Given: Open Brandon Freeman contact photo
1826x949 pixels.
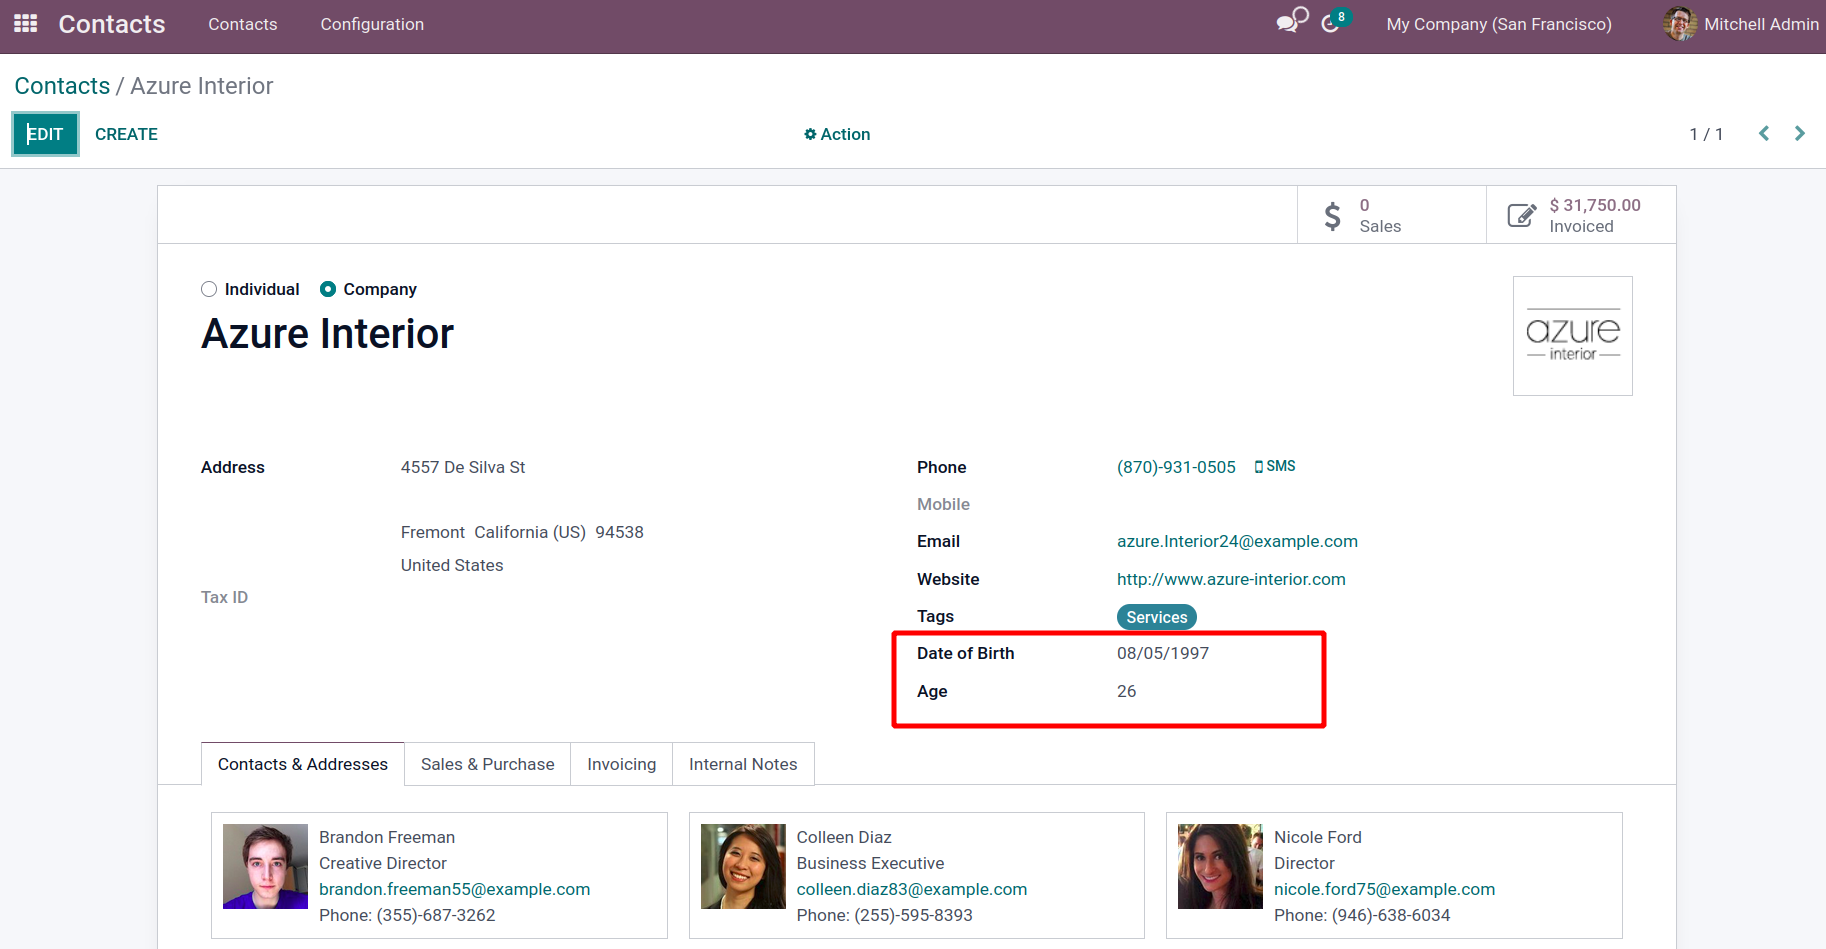Looking at the screenshot, I should pos(265,866).
